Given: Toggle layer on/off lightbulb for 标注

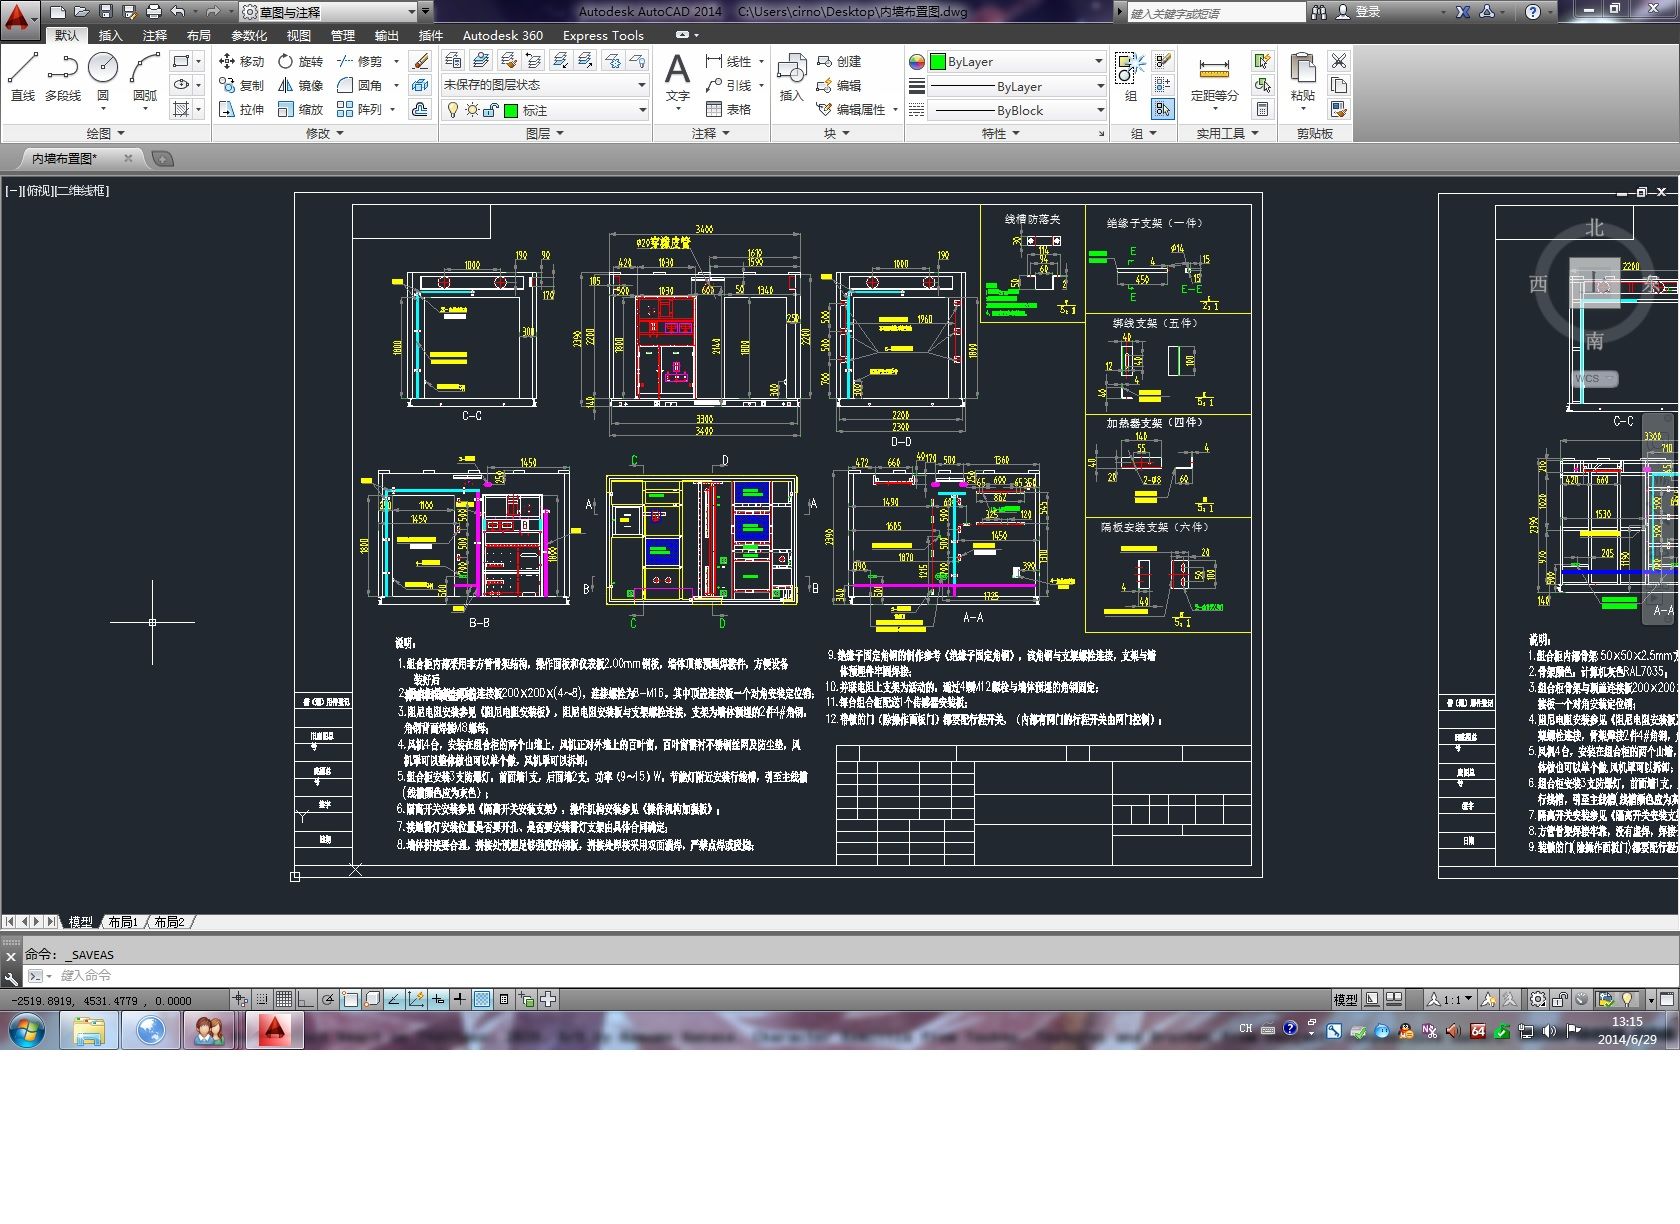Looking at the screenshot, I should coord(452,110).
